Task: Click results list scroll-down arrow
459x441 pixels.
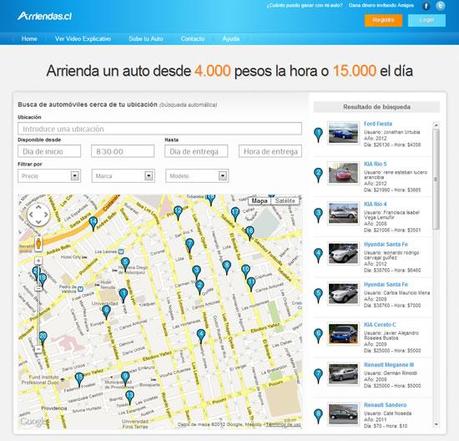Action: (x=436, y=425)
